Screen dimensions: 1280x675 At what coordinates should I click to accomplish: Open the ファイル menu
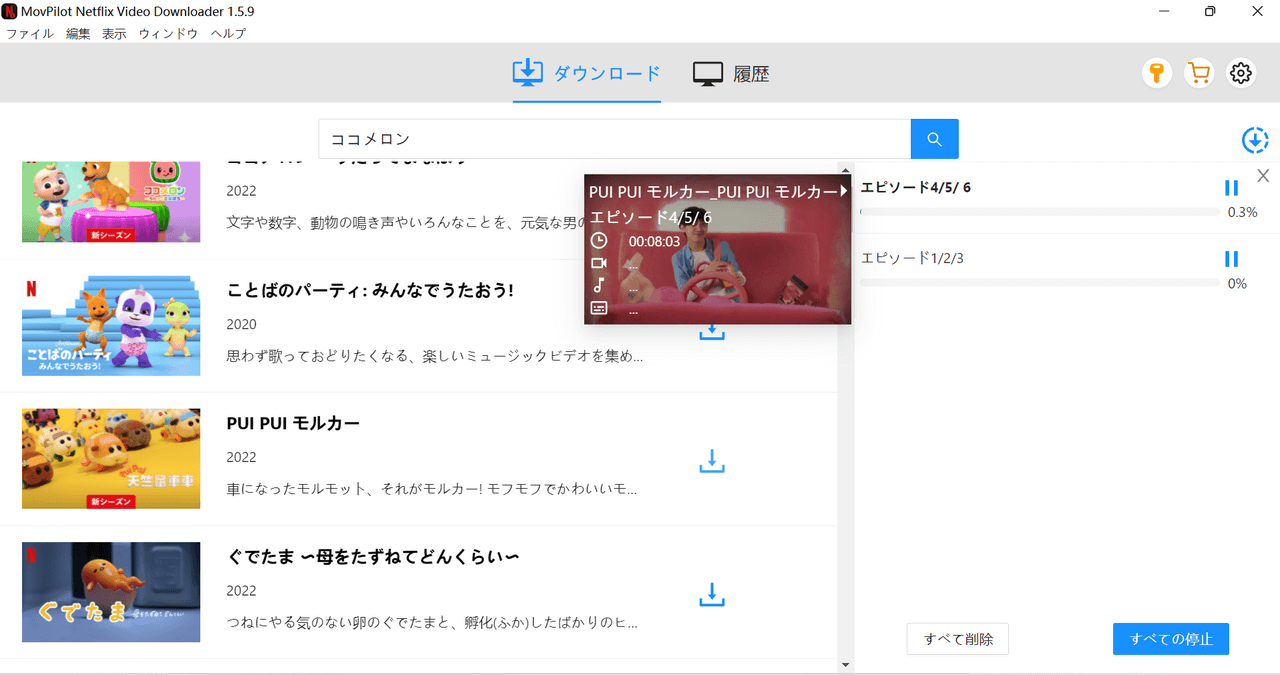(x=30, y=33)
